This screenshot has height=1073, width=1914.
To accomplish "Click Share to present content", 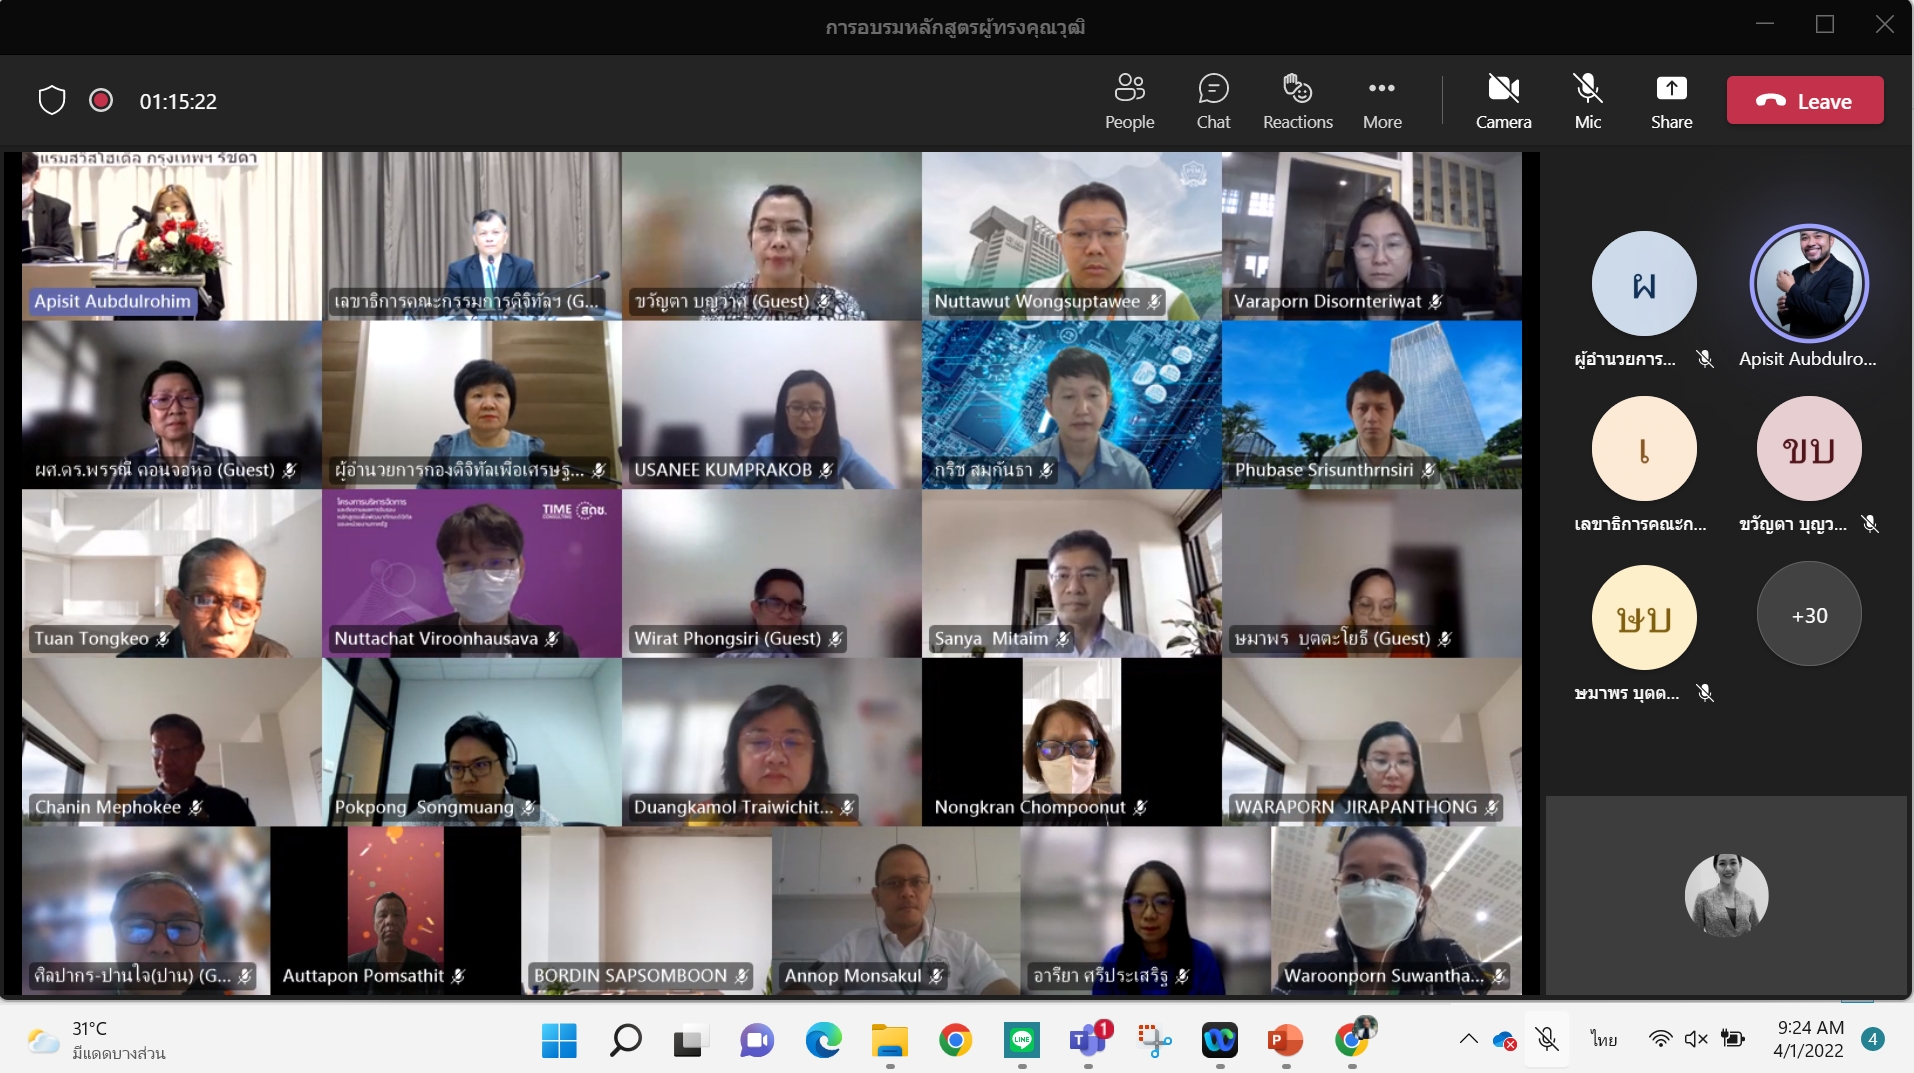I will [1671, 101].
